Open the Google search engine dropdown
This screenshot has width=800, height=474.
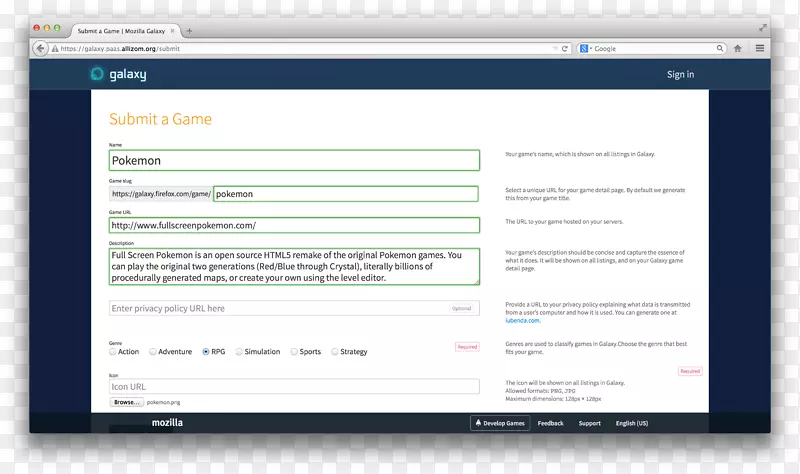[x=586, y=48]
